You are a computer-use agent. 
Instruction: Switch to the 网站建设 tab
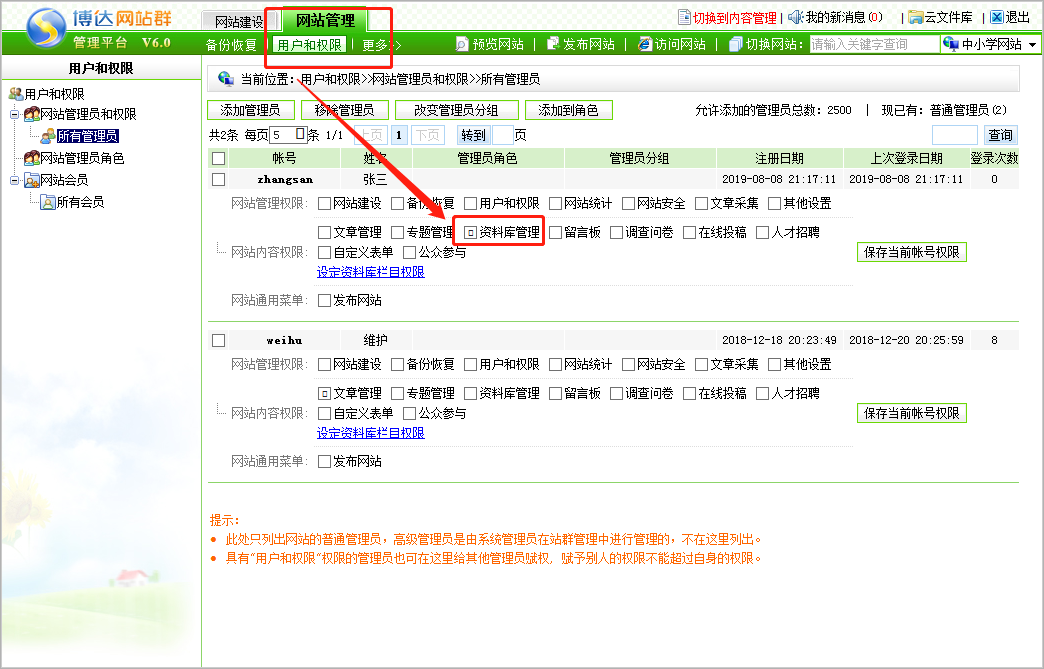pos(239,22)
